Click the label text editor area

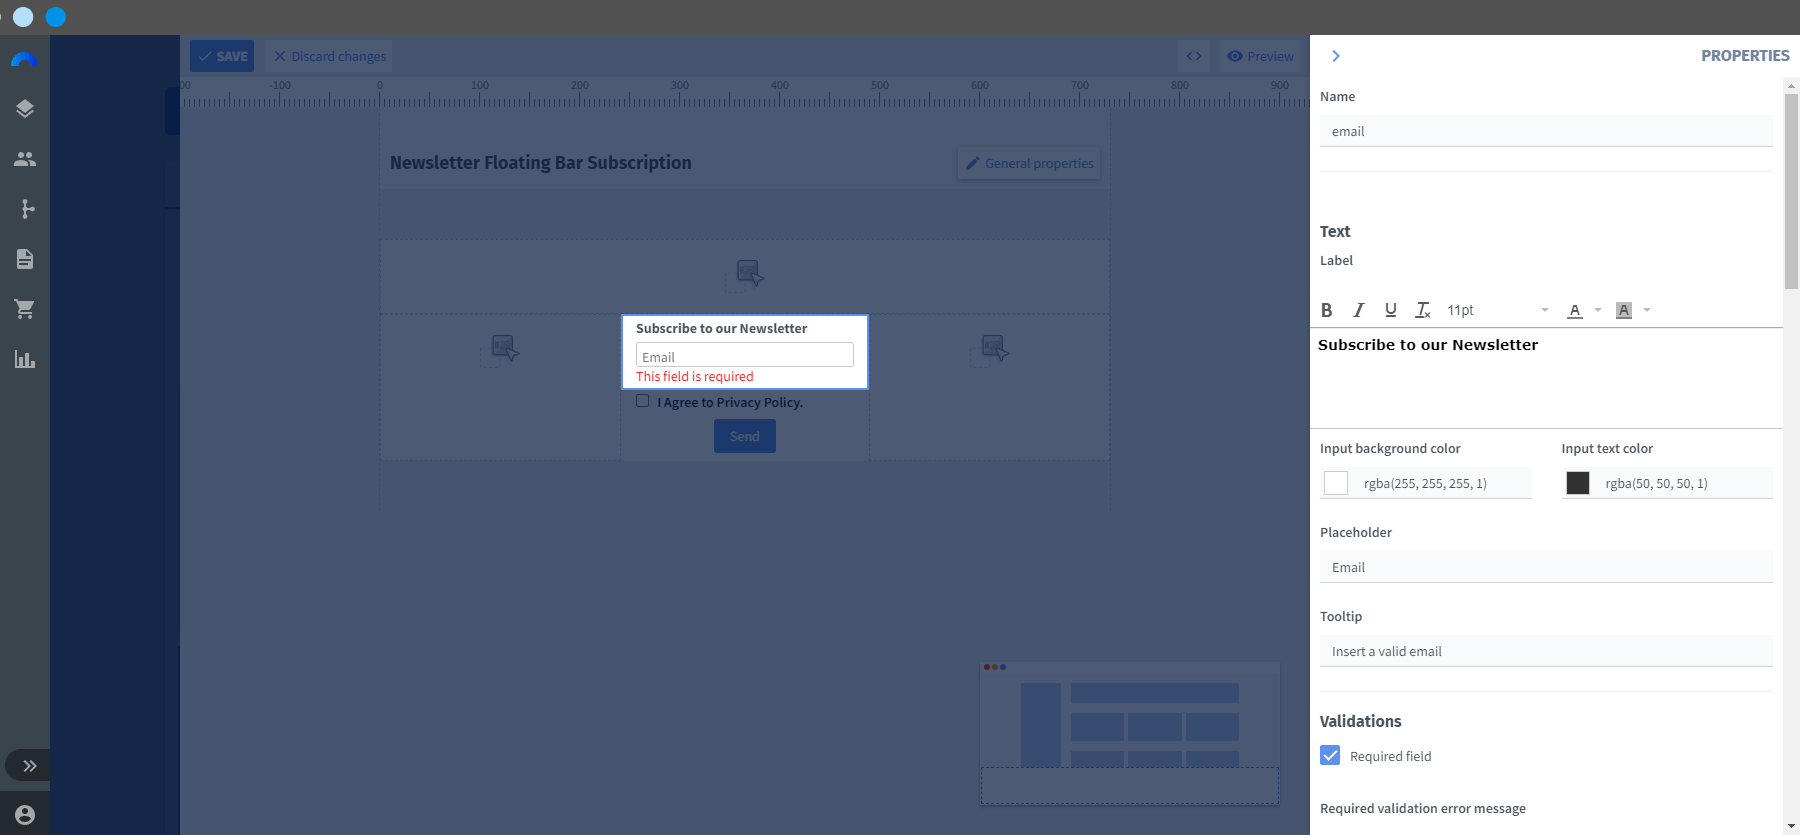click(x=1546, y=378)
